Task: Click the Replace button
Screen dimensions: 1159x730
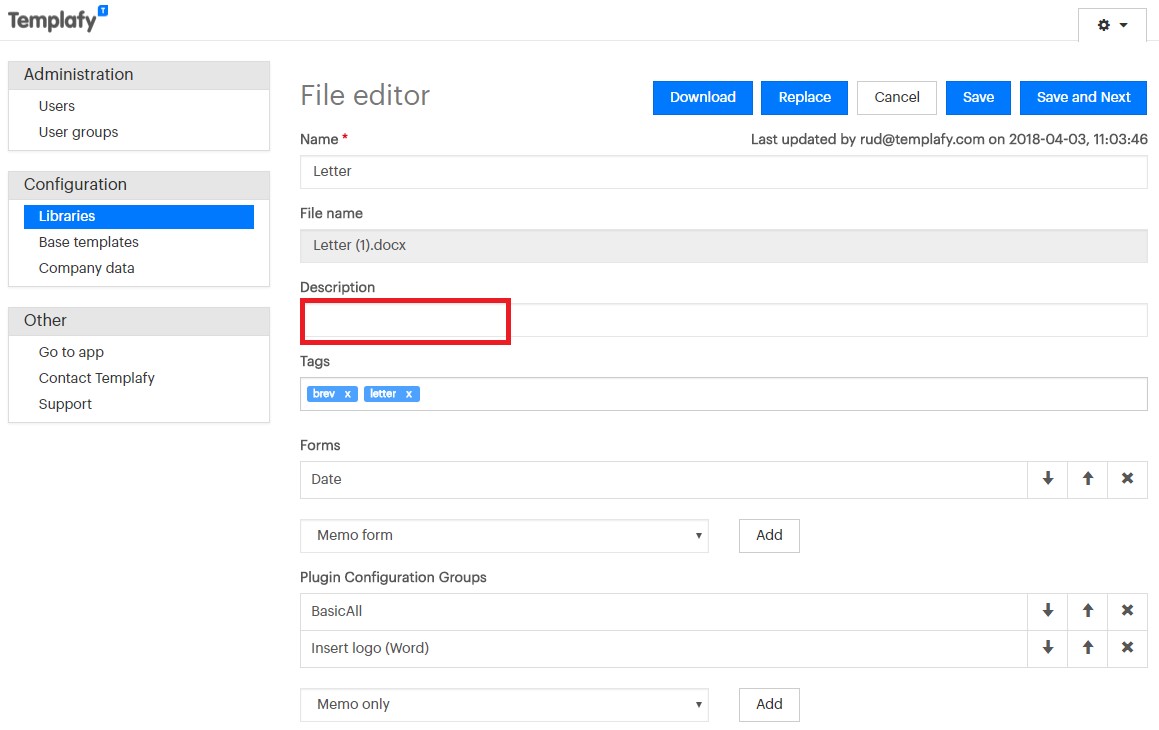Action: coord(804,98)
